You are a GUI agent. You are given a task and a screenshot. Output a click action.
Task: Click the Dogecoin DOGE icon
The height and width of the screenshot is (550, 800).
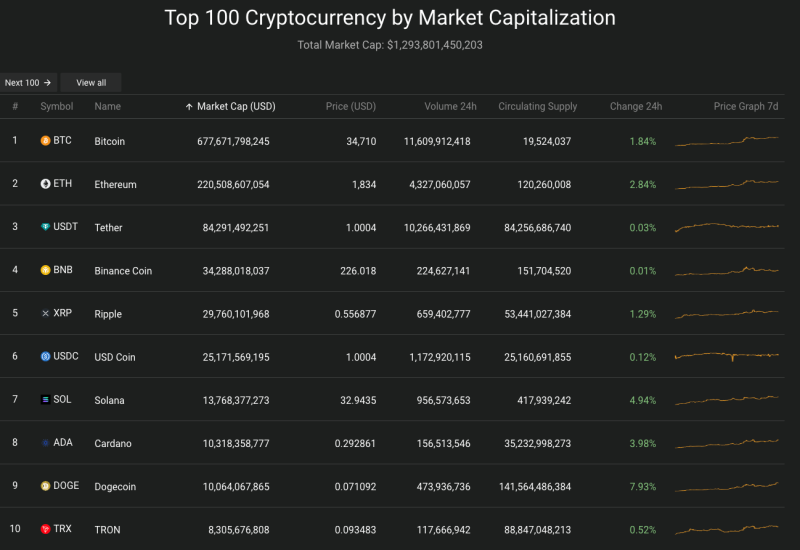45,486
